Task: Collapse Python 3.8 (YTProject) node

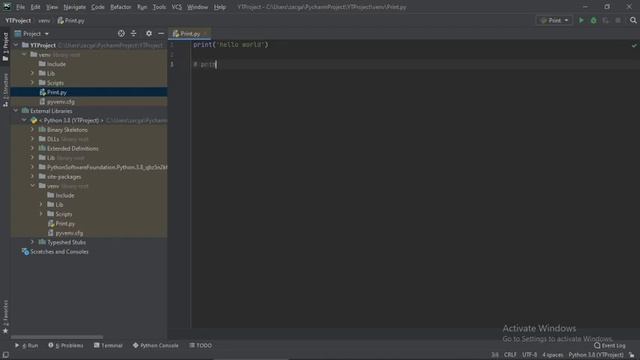Action: 24,120
